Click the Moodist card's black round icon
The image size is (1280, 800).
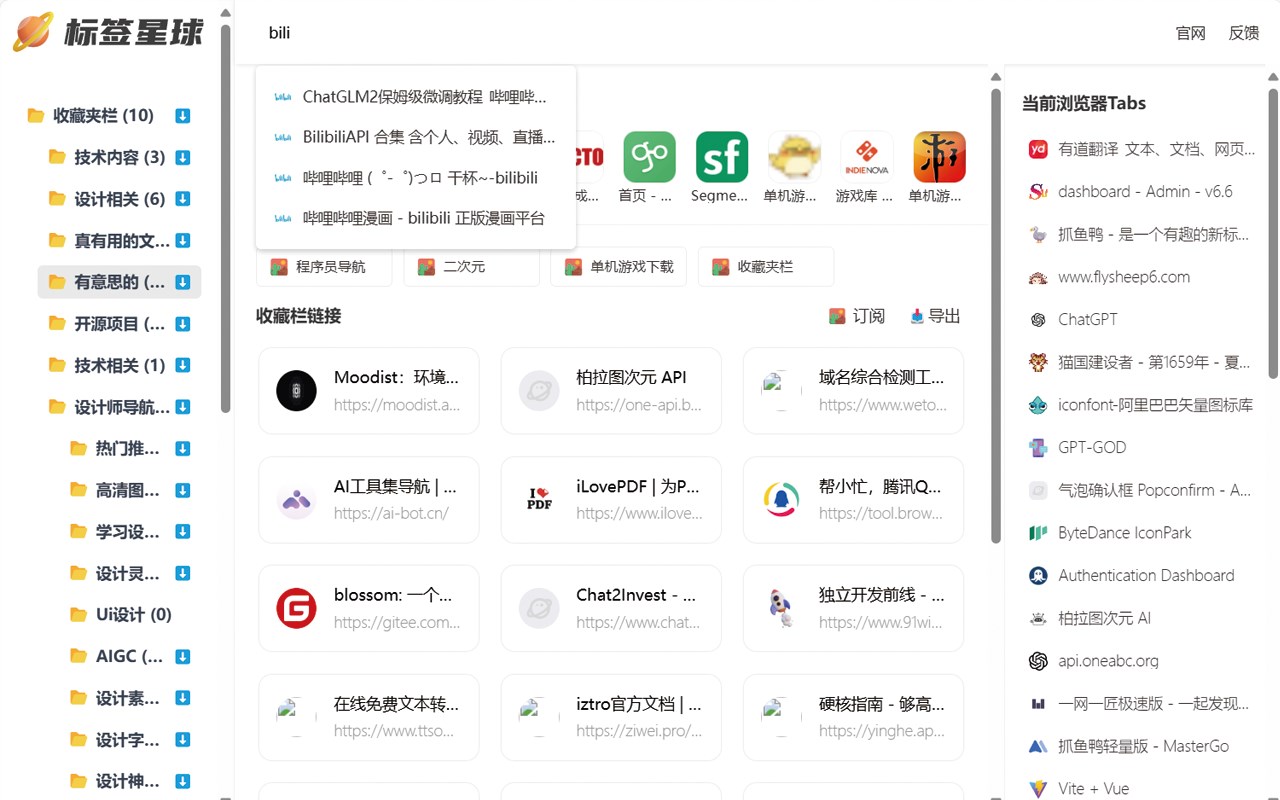296,391
